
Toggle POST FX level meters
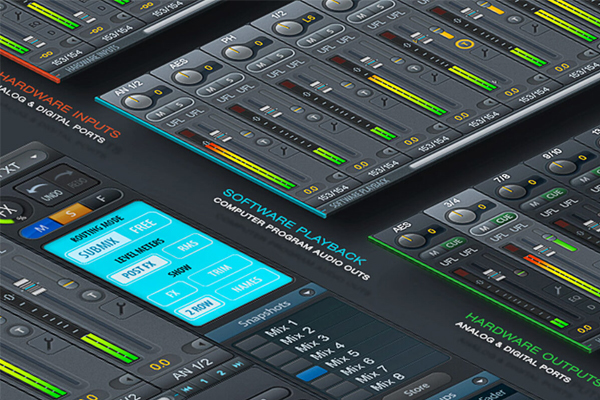pos(139,269)
